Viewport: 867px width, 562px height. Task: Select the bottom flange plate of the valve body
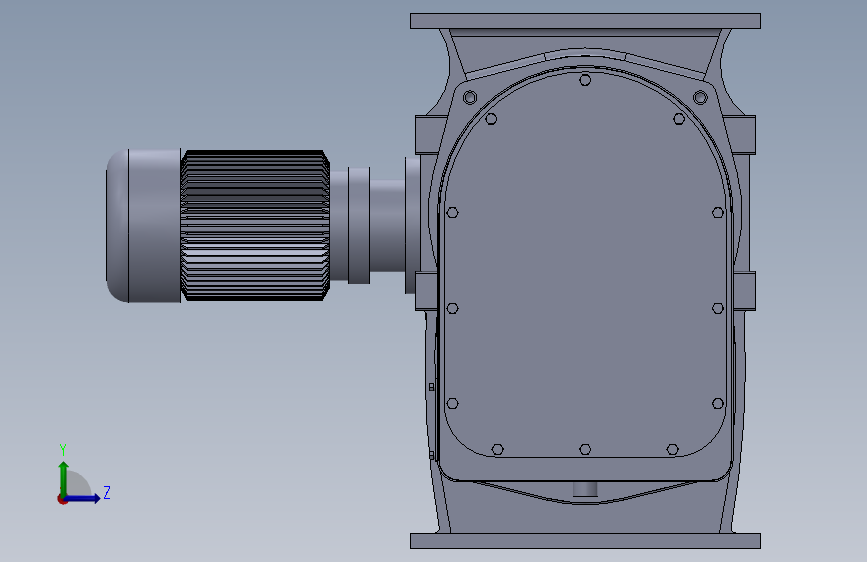[585, 541]
